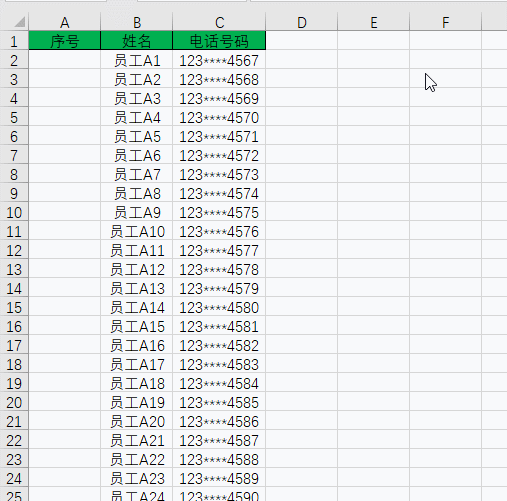The width and height of the screenshot is (507, 501).
Task: Select cell containing 员工A3
Action: 136,98
